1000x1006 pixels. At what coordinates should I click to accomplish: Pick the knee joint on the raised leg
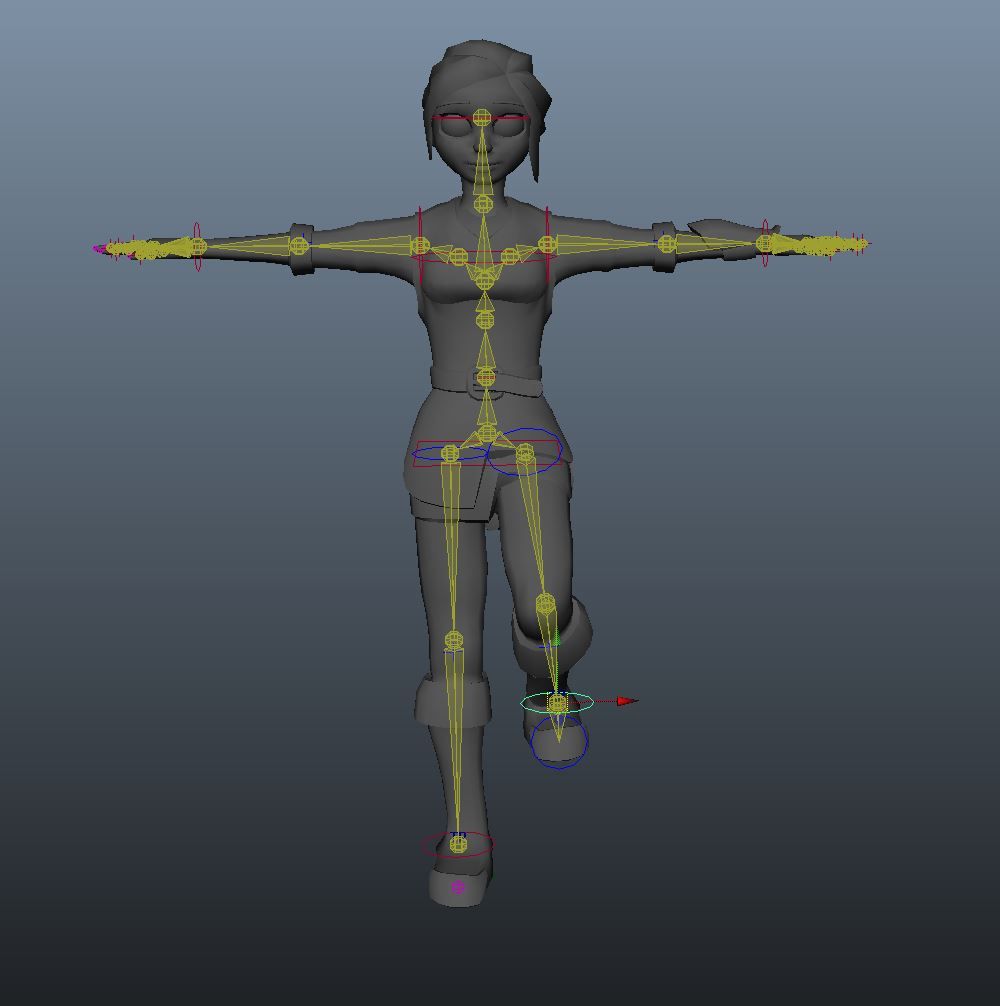coord(545,604)
